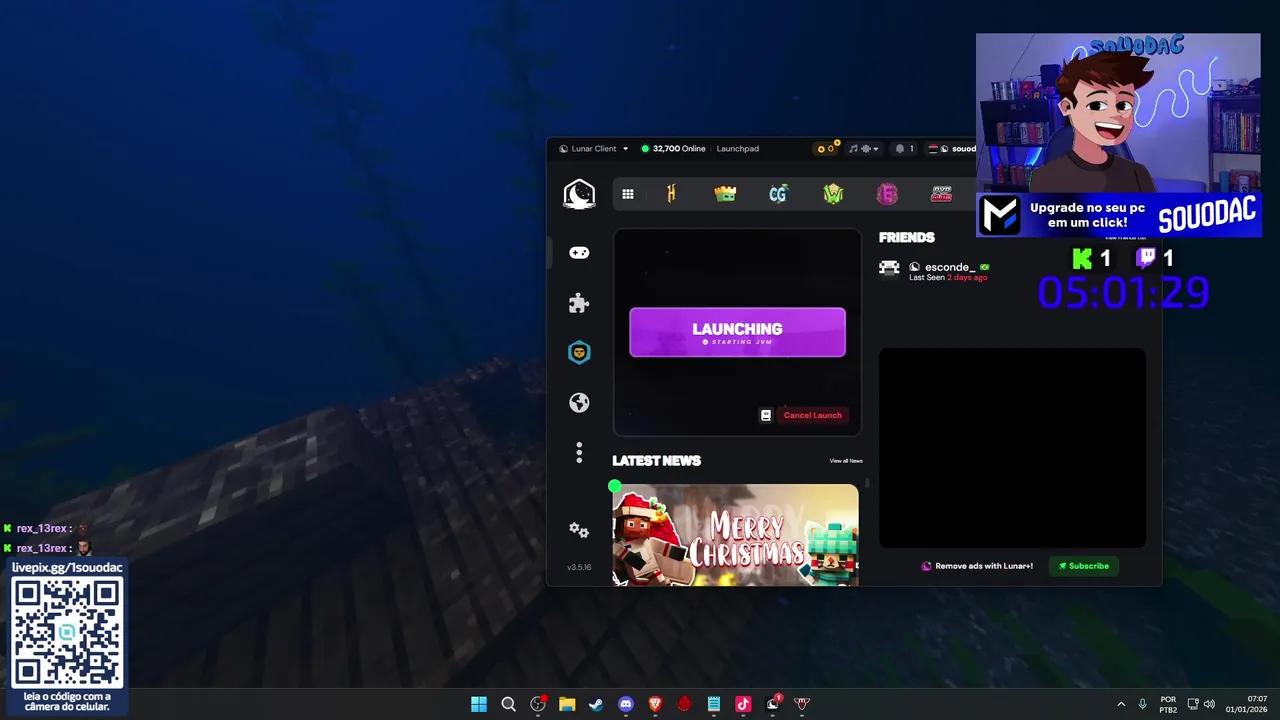Click Cancel Launch
This screenshot has height=720, width=1280.
tap(812, 415)
